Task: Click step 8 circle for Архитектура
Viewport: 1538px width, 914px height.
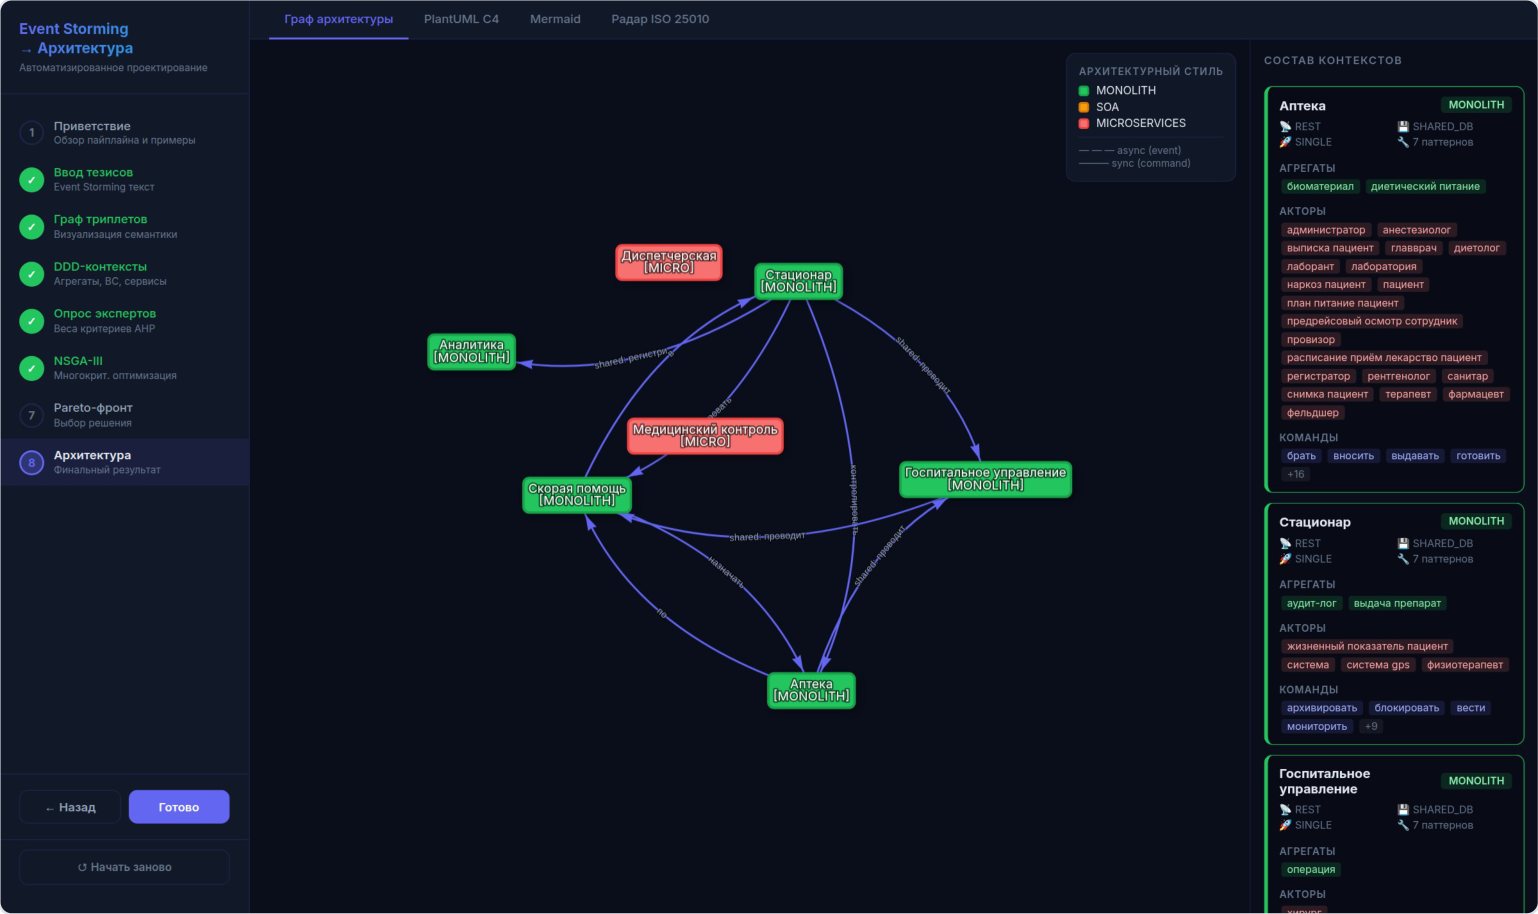Action: coord(32,462)
